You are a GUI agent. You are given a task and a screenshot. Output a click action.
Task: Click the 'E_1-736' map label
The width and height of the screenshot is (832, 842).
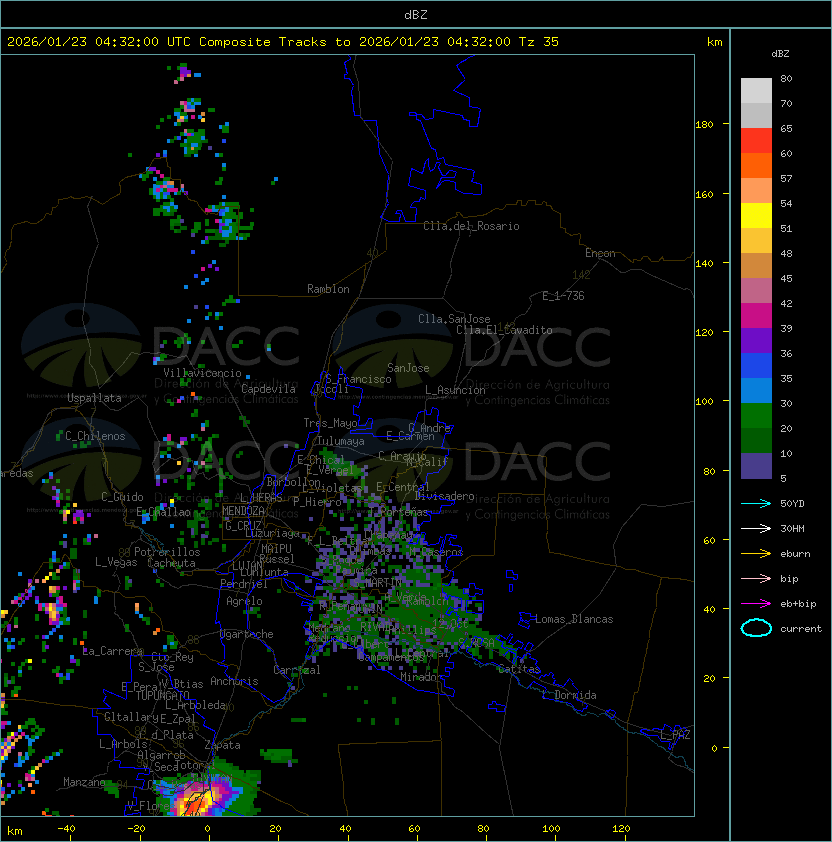[563, 296]
